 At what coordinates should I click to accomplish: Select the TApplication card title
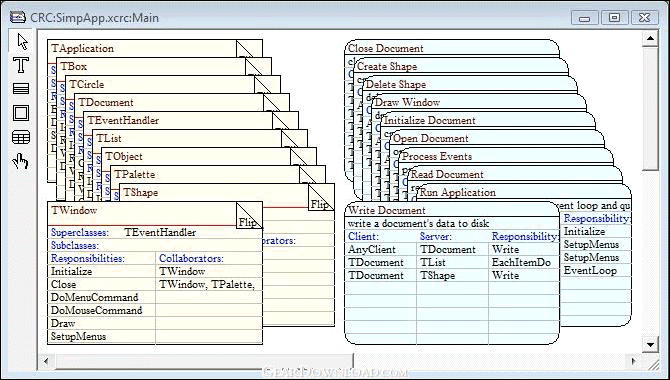coord(82,48)
